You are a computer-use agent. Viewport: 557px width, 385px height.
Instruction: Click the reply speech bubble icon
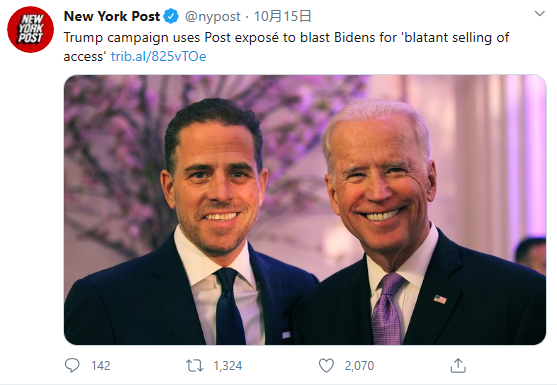[72, 365]
